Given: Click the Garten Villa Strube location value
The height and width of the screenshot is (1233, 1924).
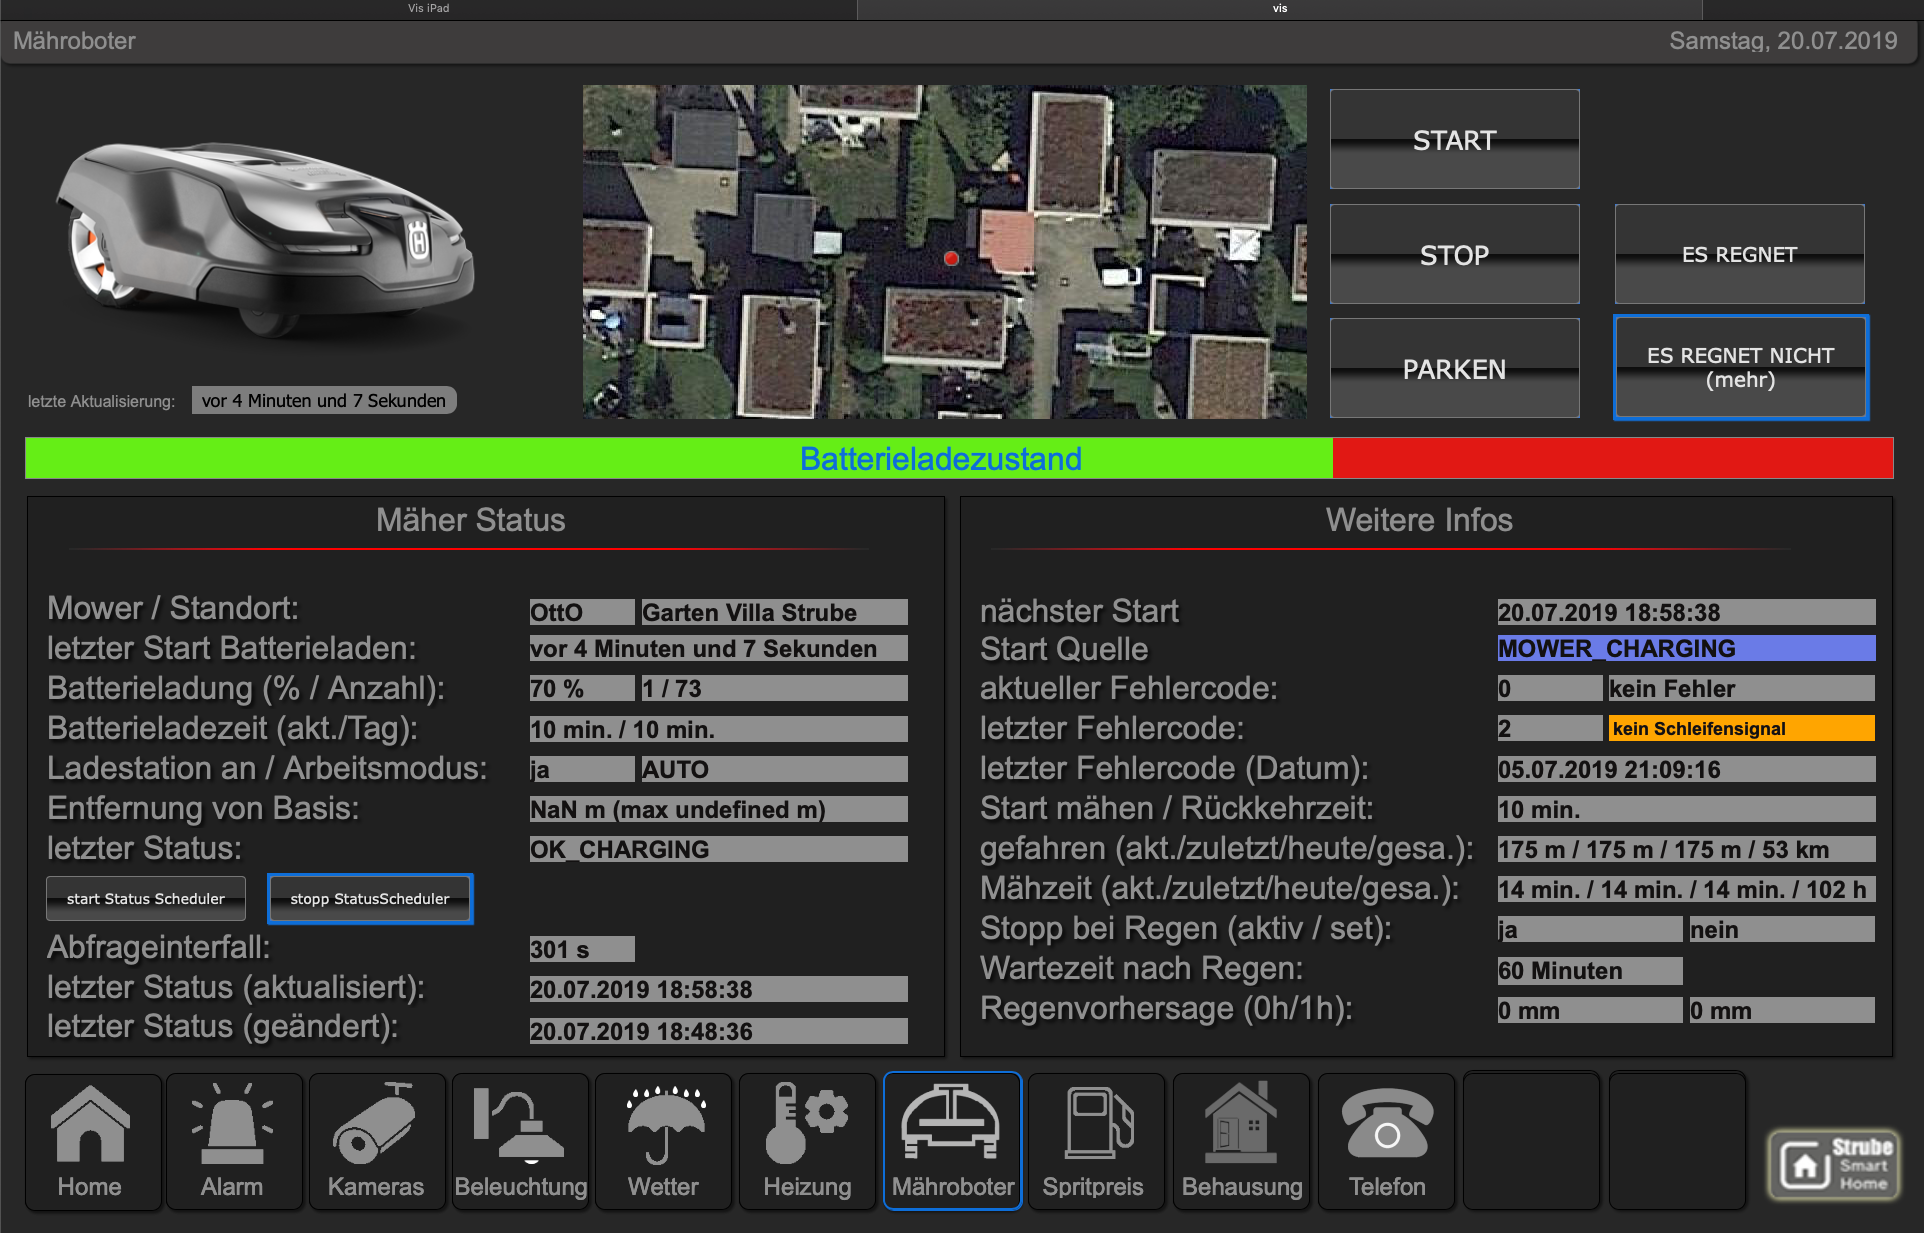Looking at the screenshot, I should 775,612.
